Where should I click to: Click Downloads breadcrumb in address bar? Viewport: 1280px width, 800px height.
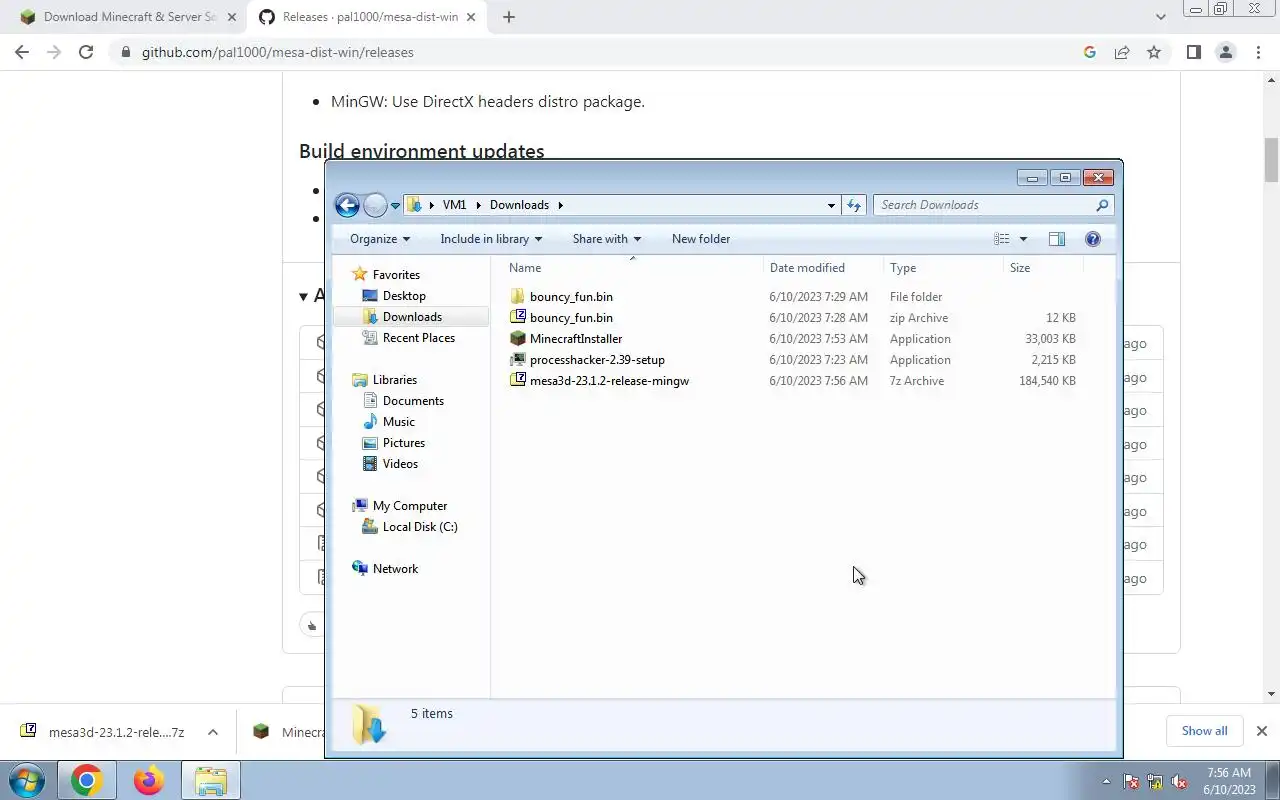(519, 205)
